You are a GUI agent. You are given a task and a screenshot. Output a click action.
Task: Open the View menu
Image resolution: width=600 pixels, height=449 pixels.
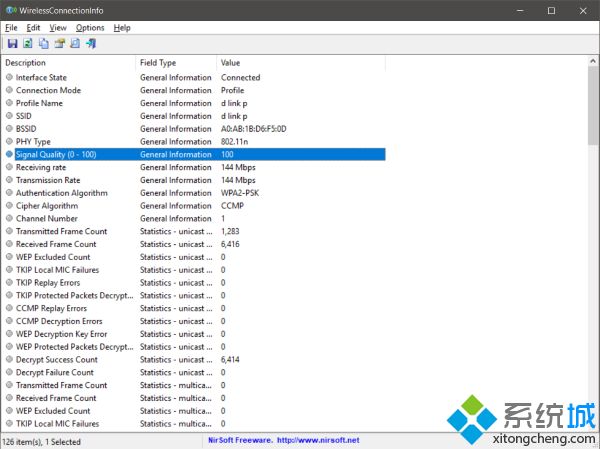coord(58,28)
